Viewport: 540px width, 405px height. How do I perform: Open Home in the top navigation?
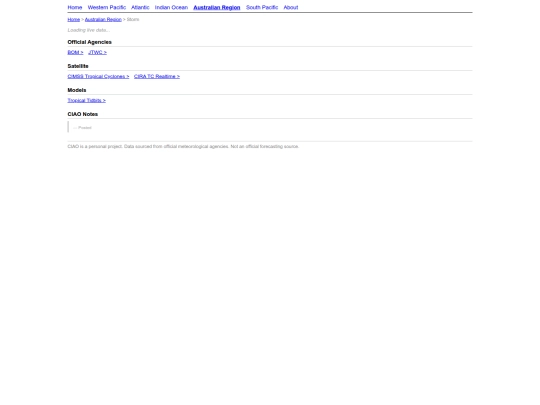[x=75, y=7]
